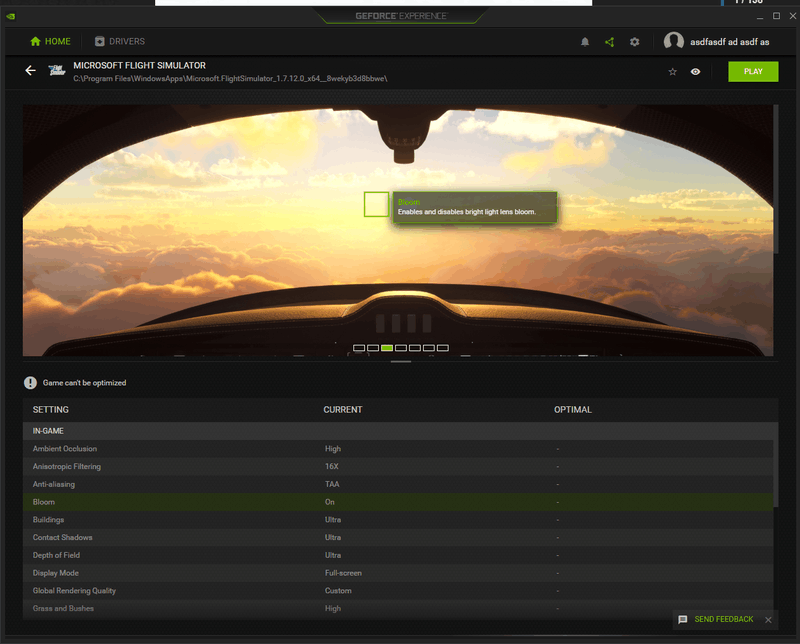Click the NVIDIA logo in title bar

tap(10, 16)
